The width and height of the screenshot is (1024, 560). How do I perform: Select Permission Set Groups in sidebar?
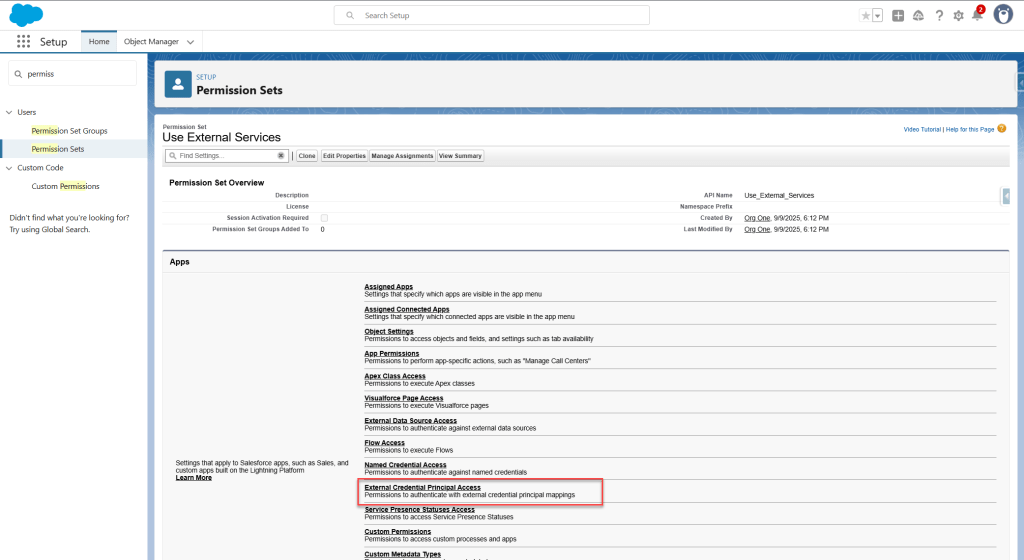pyautogui.click(x=69, y=131)
